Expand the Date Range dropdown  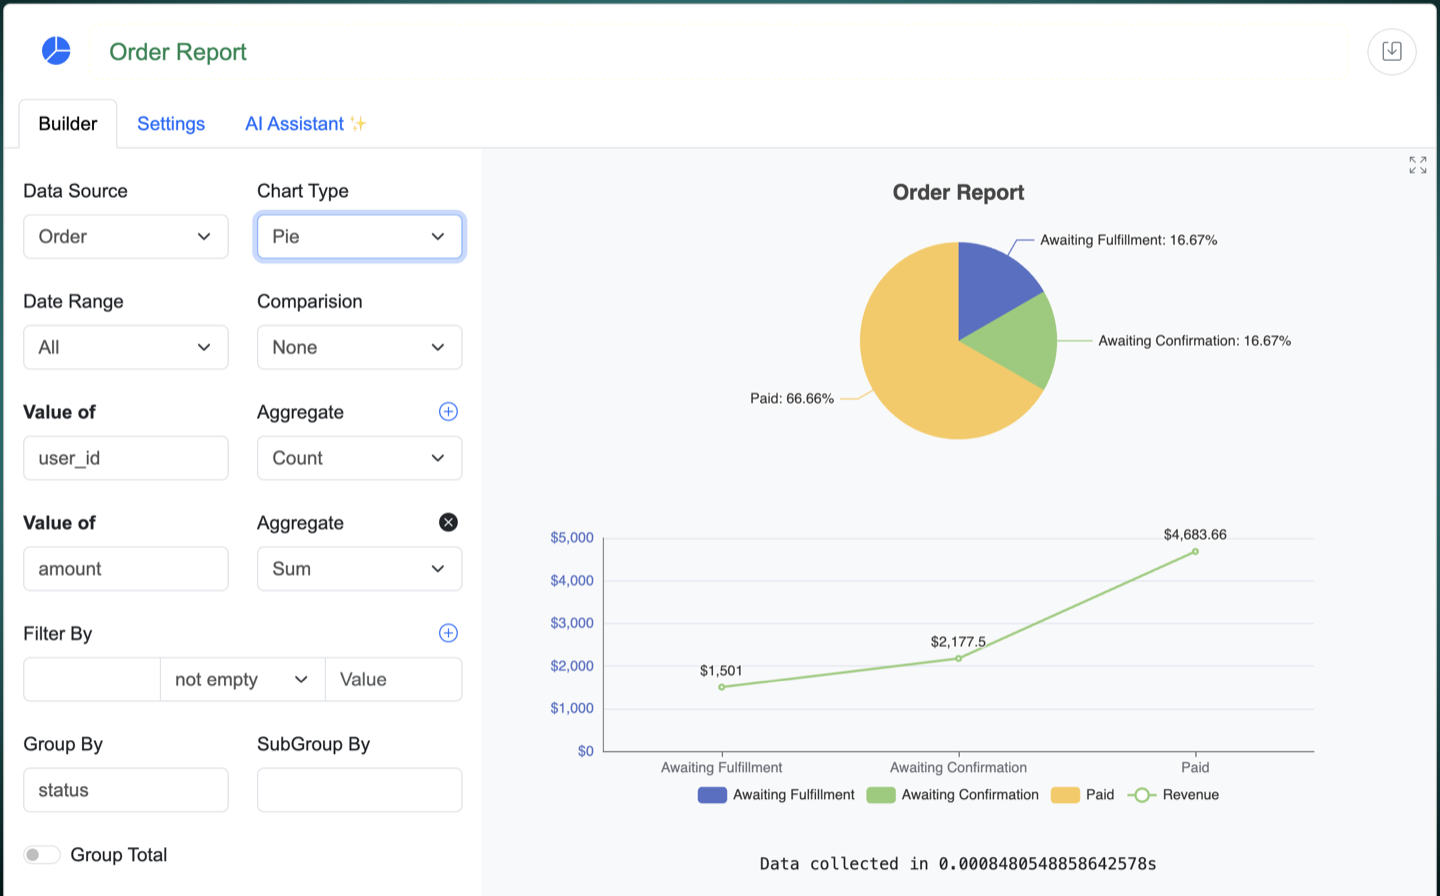coord(126,348)
